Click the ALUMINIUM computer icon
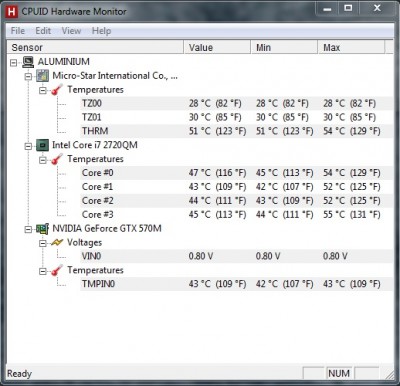Viewport: 400px width, 386px height. coord(28,62)
